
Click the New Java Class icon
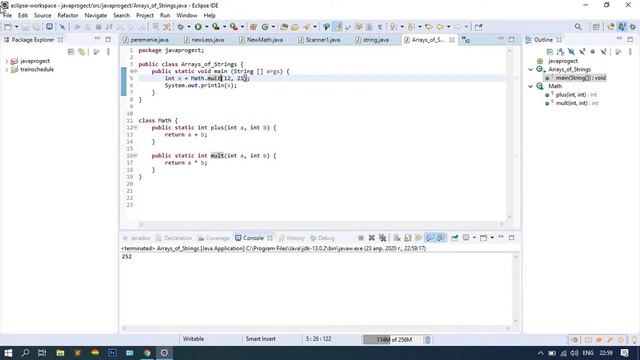[x=265, y=27]
